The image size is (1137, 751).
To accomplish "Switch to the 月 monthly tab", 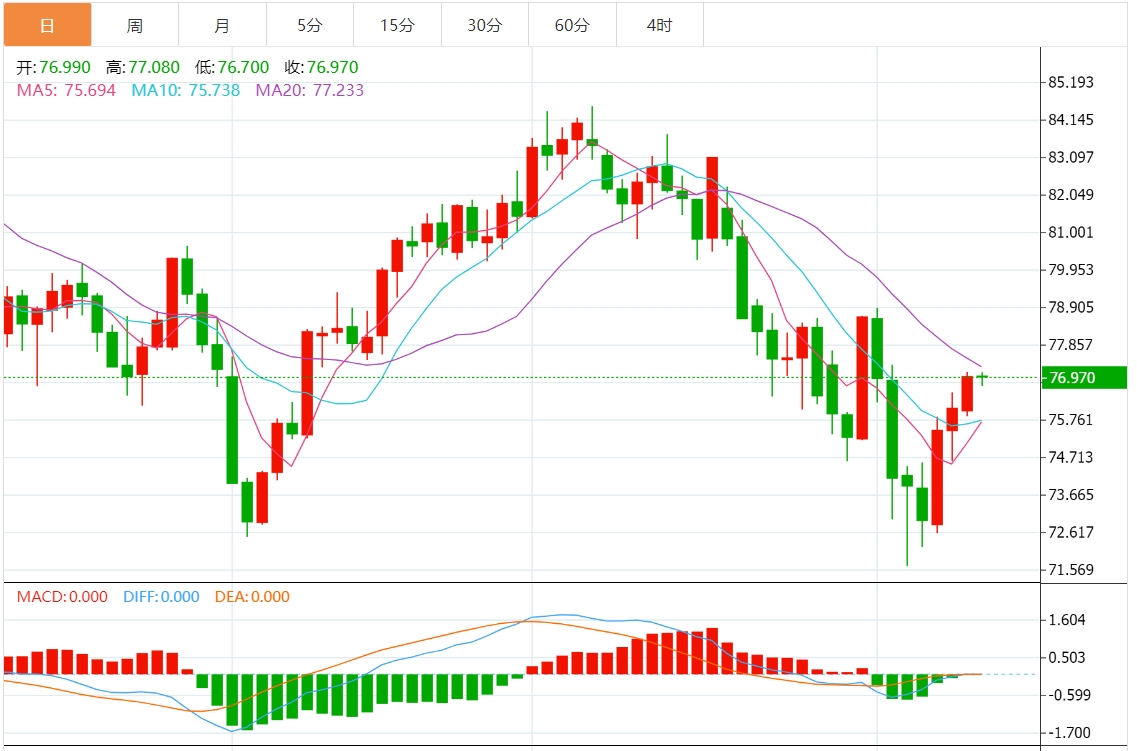I will [223, 25].
